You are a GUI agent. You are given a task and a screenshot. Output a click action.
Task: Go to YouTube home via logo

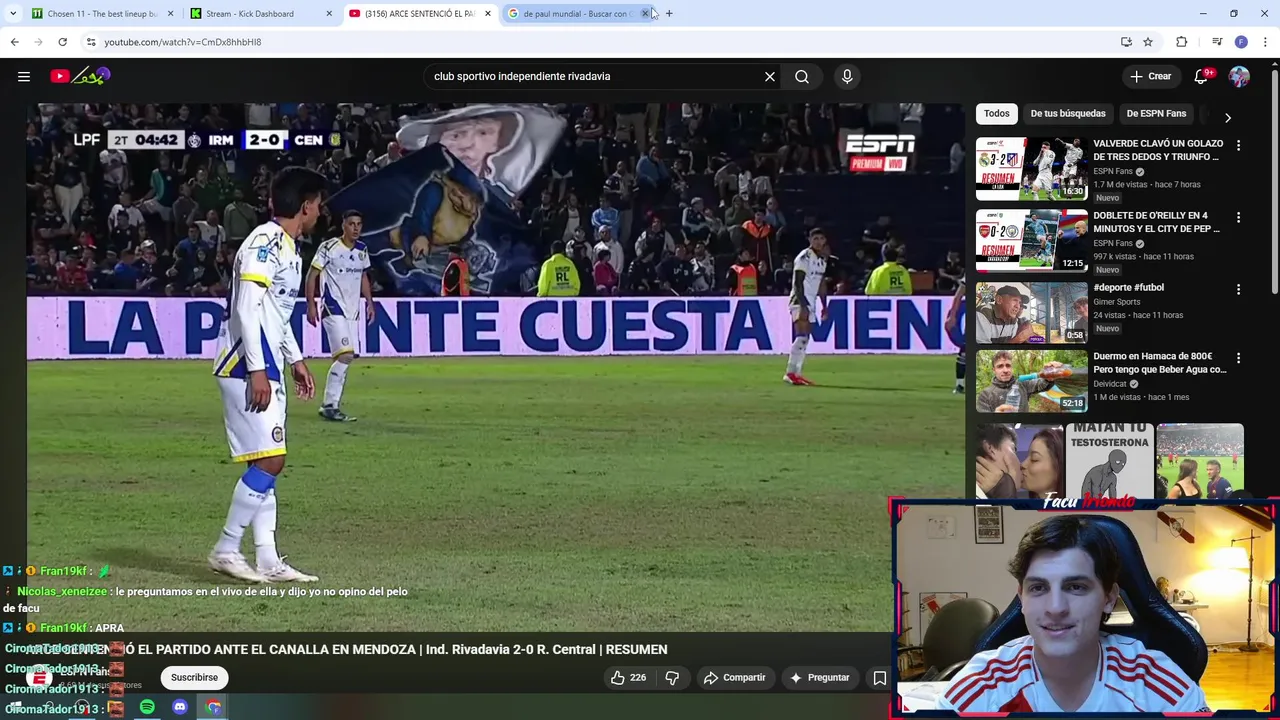pos(80,76)
